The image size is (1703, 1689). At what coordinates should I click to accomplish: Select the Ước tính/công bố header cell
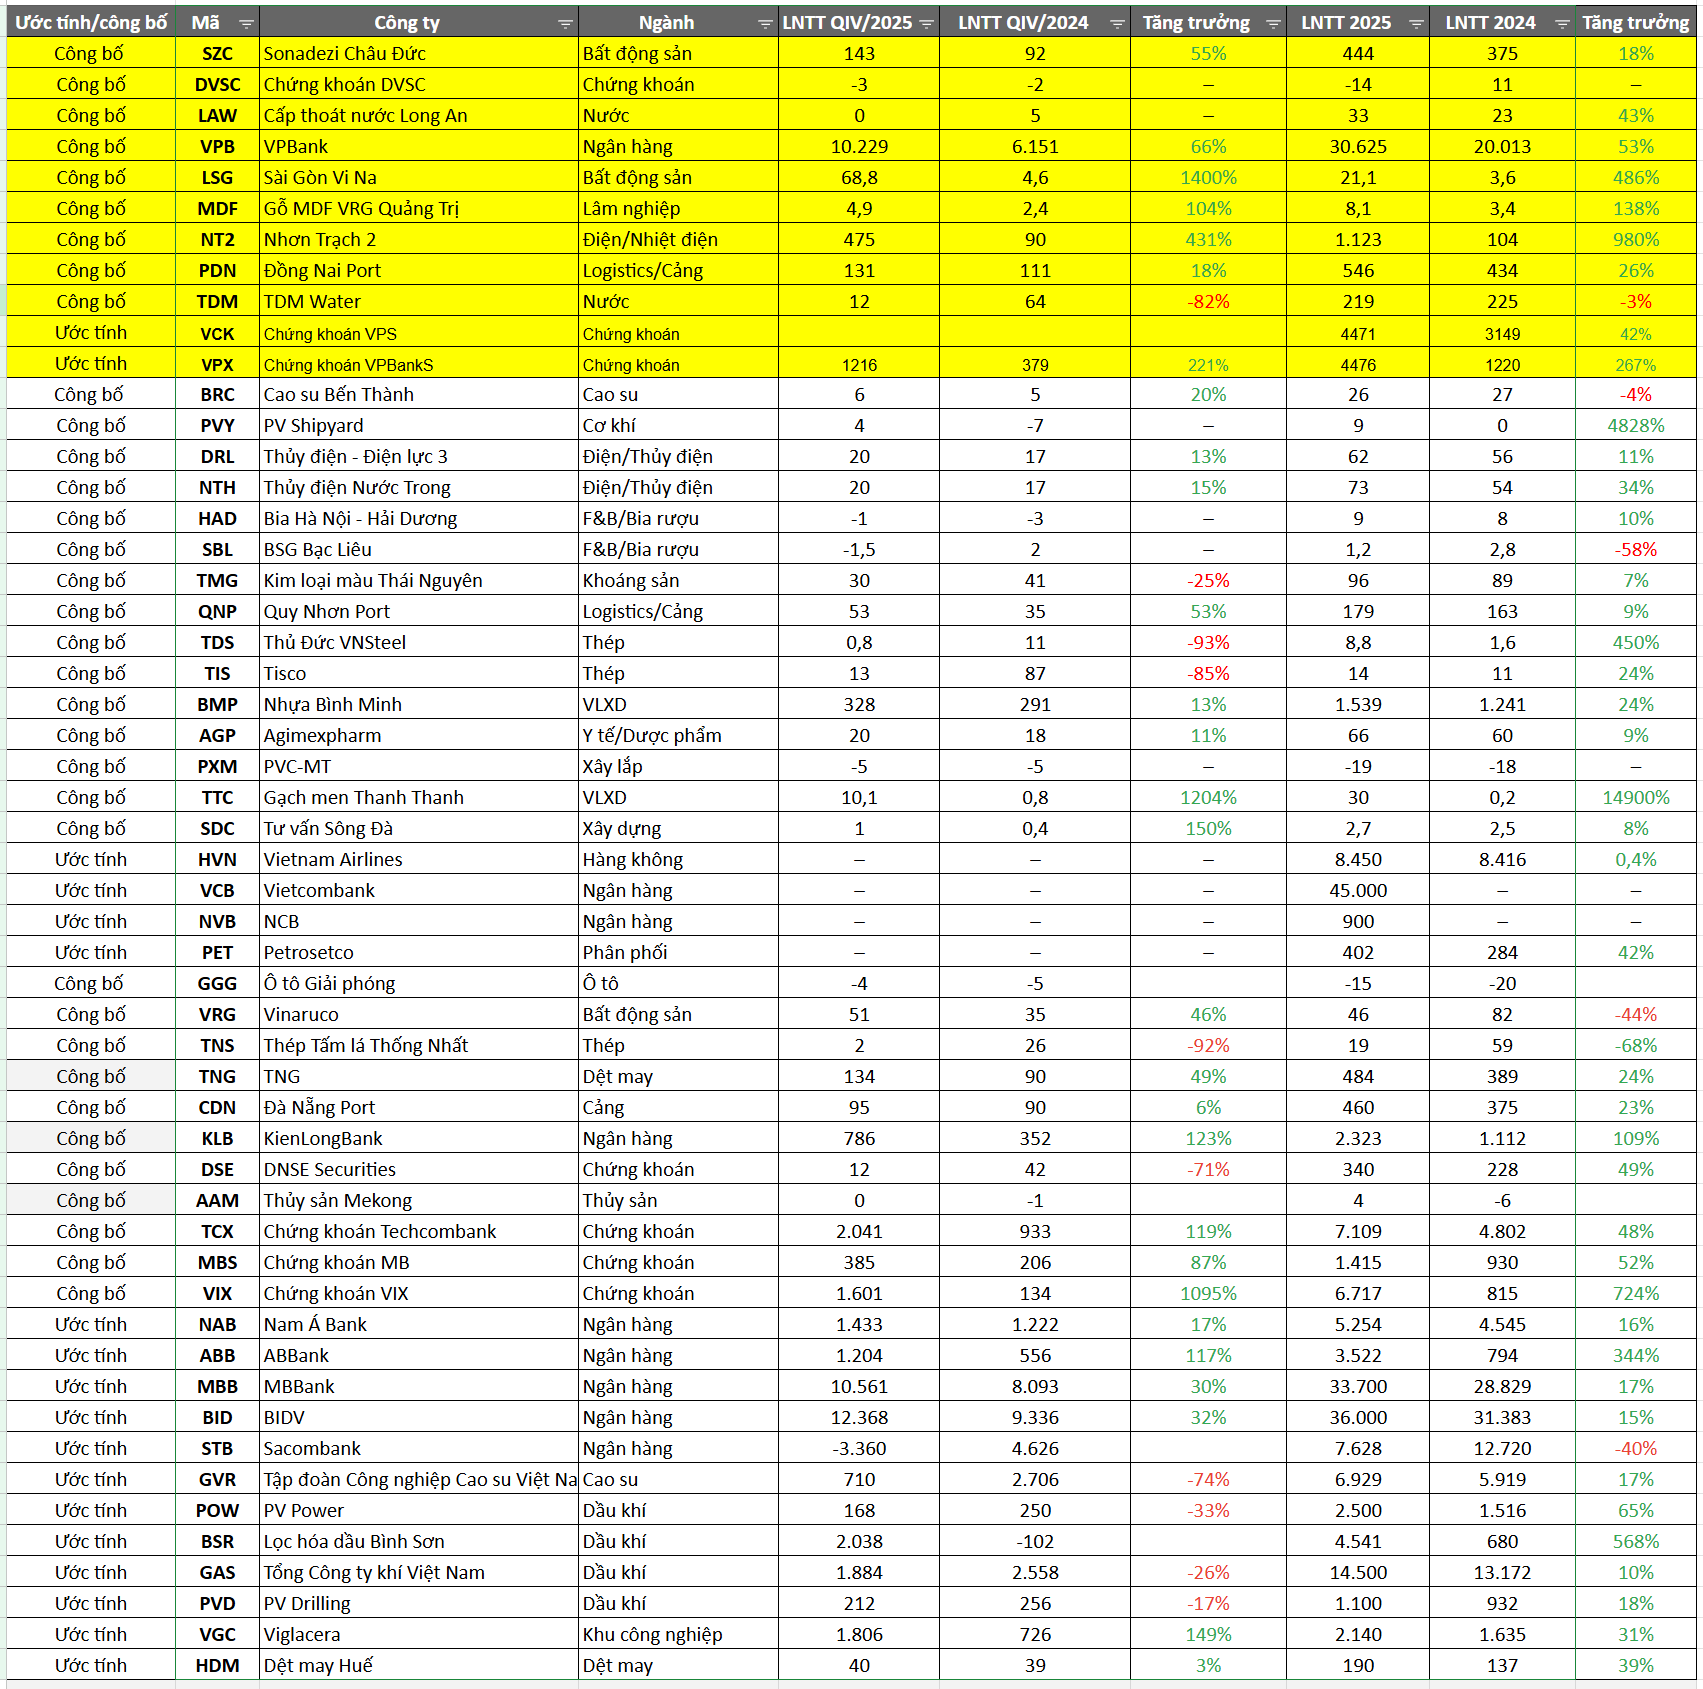tap(91, 23)
